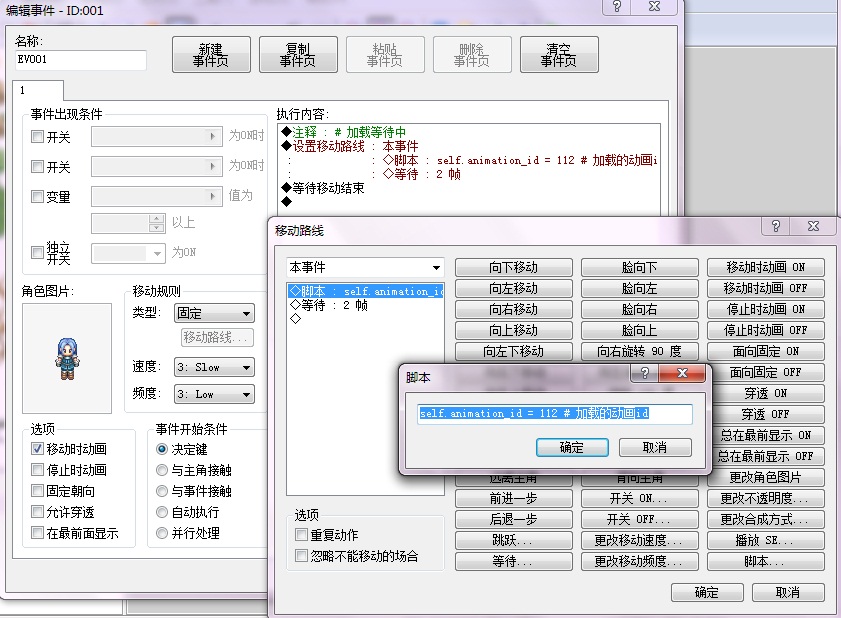
Task: Click 前进一步 command button
Action: click(513, 498)
